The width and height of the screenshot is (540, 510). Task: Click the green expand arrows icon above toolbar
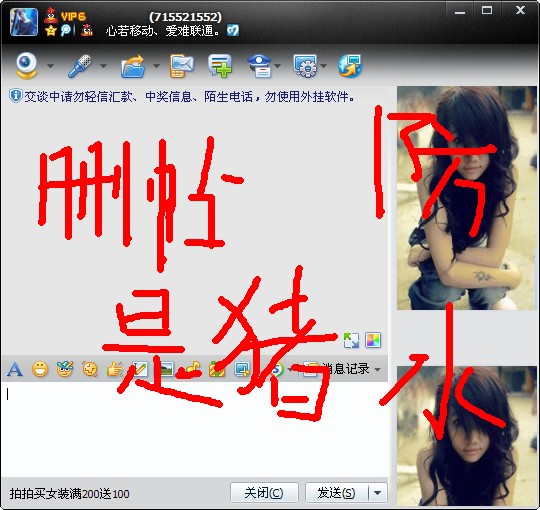click(351, 340)
